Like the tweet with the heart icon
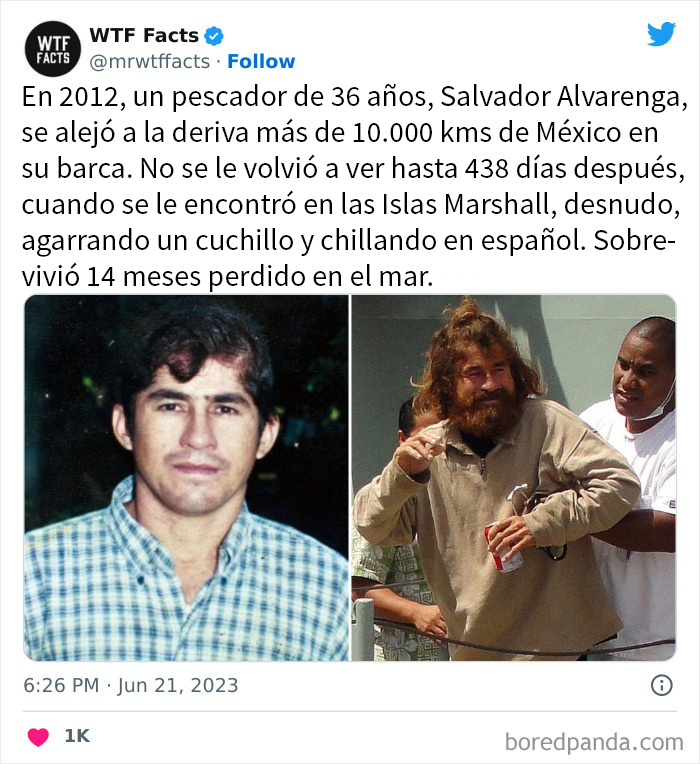Image resolution: width=700 pixels, height=764 pixels. point(38,737)
